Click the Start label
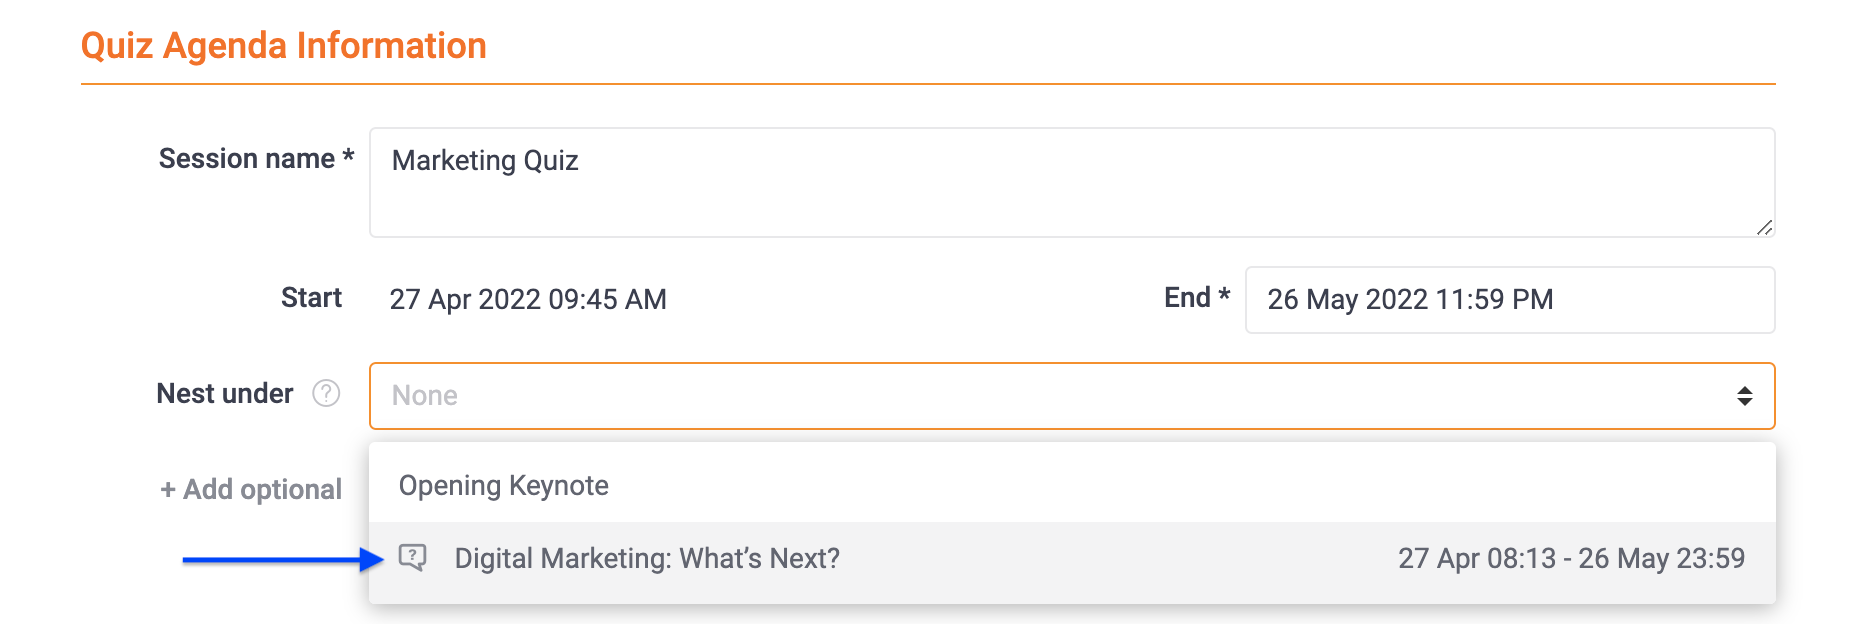 click(x=311, y=298)
